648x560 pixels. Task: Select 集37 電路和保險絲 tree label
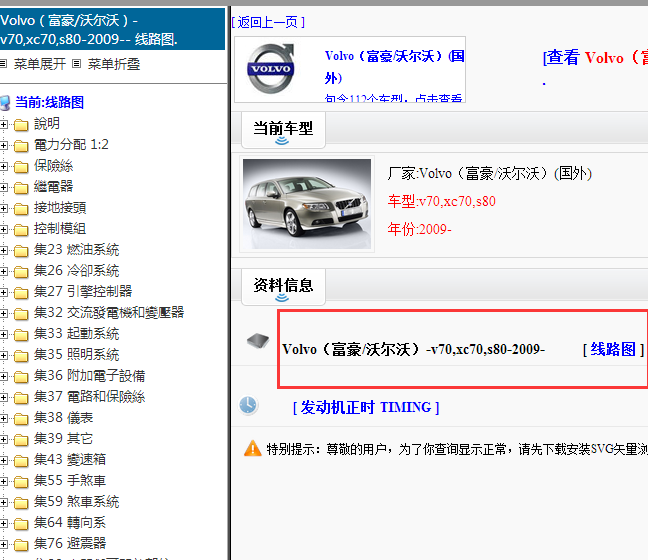point(90,397)
